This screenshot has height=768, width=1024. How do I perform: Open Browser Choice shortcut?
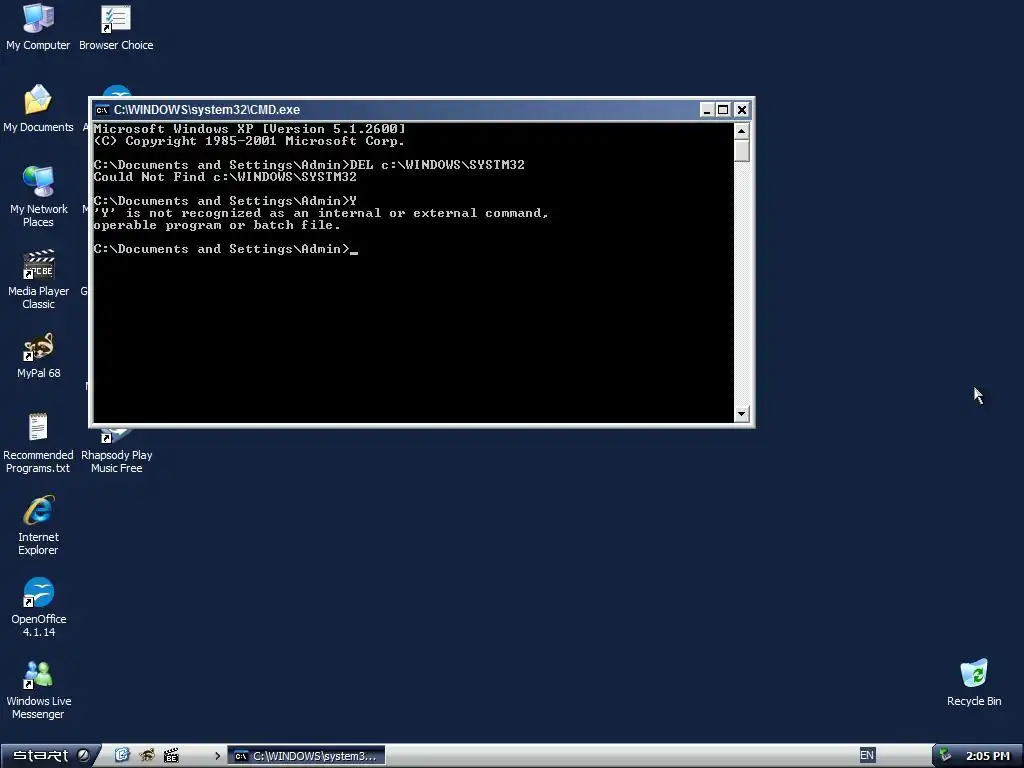click(x=116, y=27)
